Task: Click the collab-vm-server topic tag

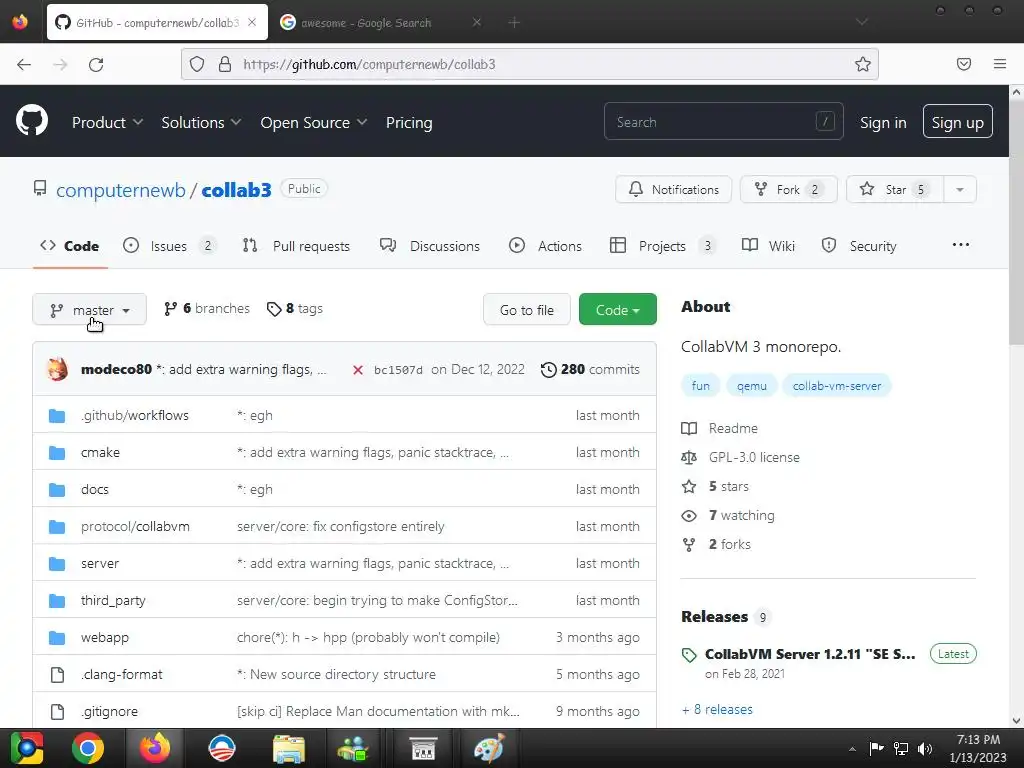Action: (837, 386)
